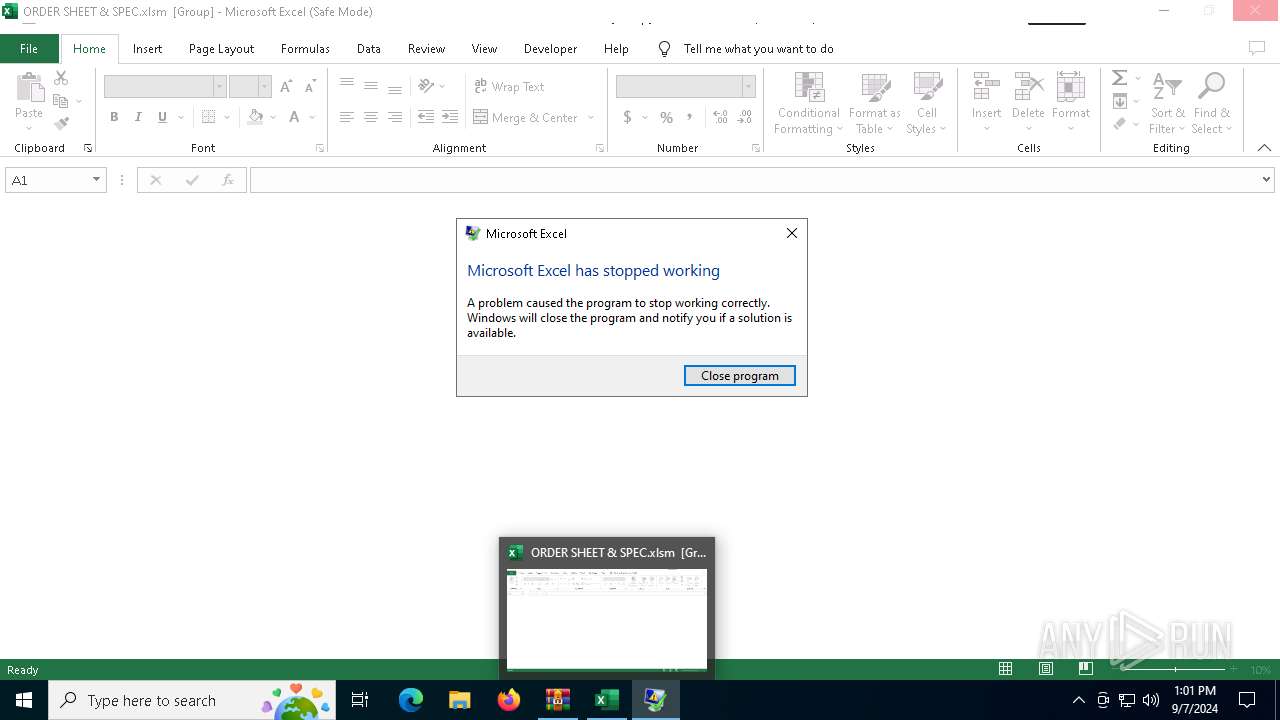Open Find & Select menu
This screenshot has width=1280, height=720.
pos(1212,104)
